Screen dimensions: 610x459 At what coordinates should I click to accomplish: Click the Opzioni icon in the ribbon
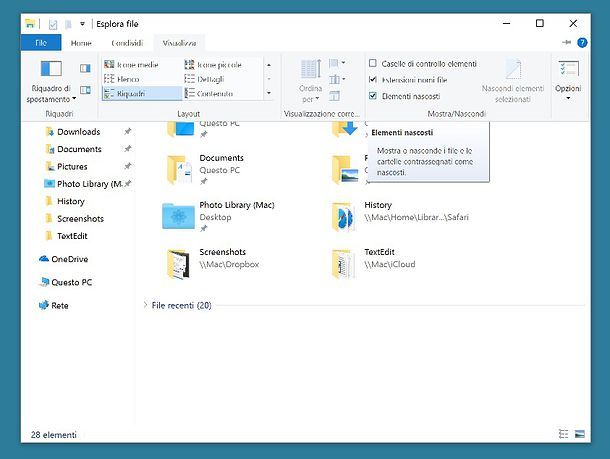click(568, 78)
